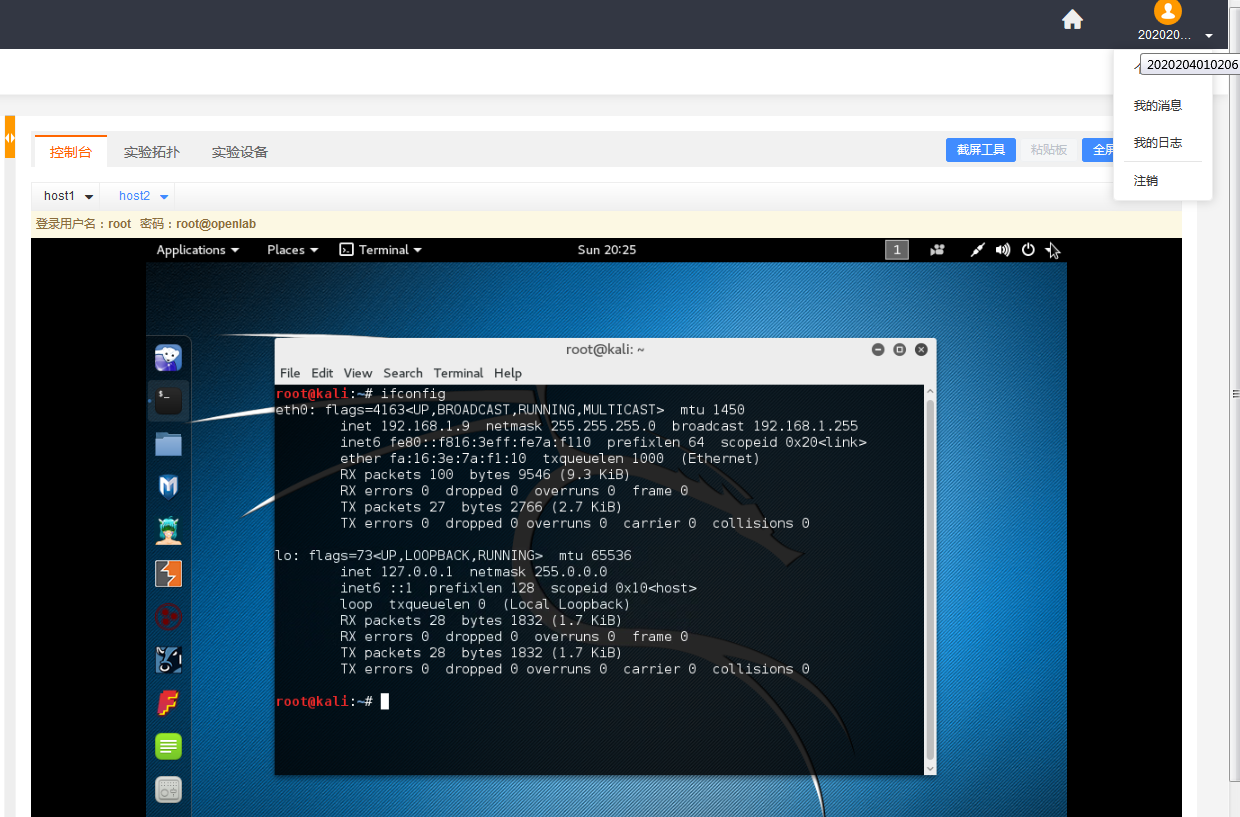Viewport: 1240px width, 817px height.
Task: Launch Armitage green-haired girl dock icon
Action: tap(168, 530)
